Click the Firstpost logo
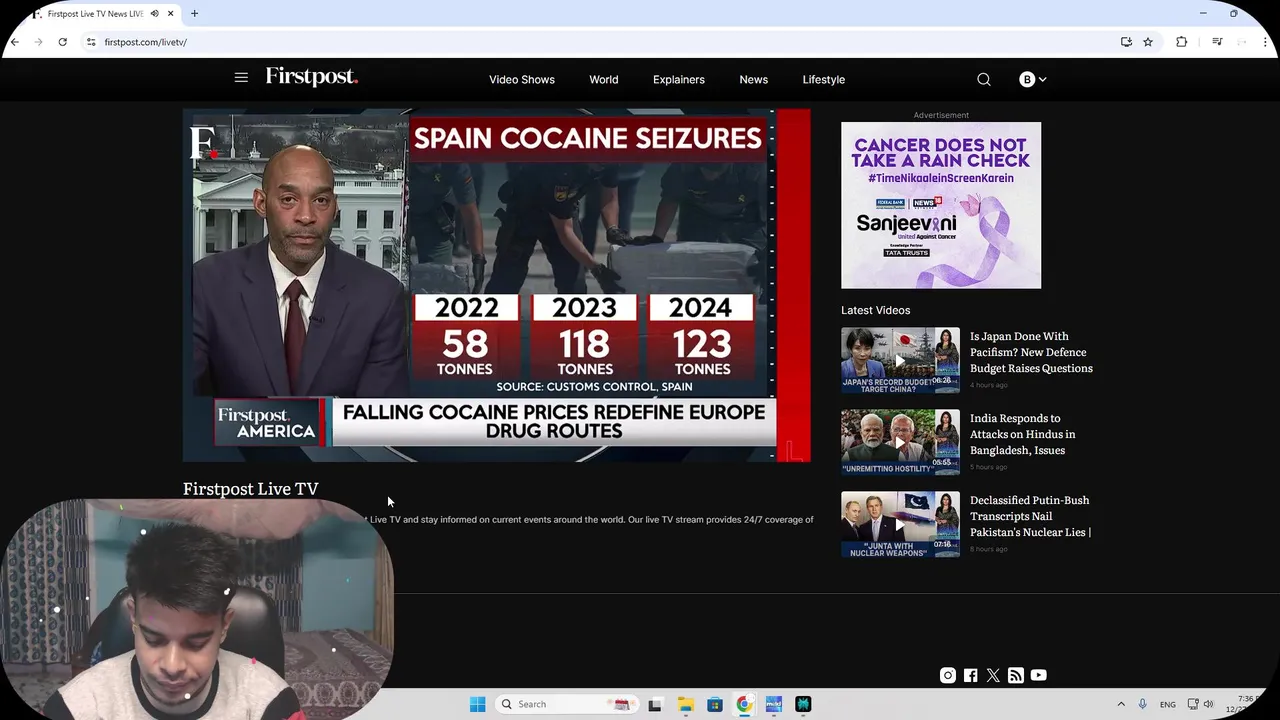This screenshot has width=1280, height=720. coord(311,77)
